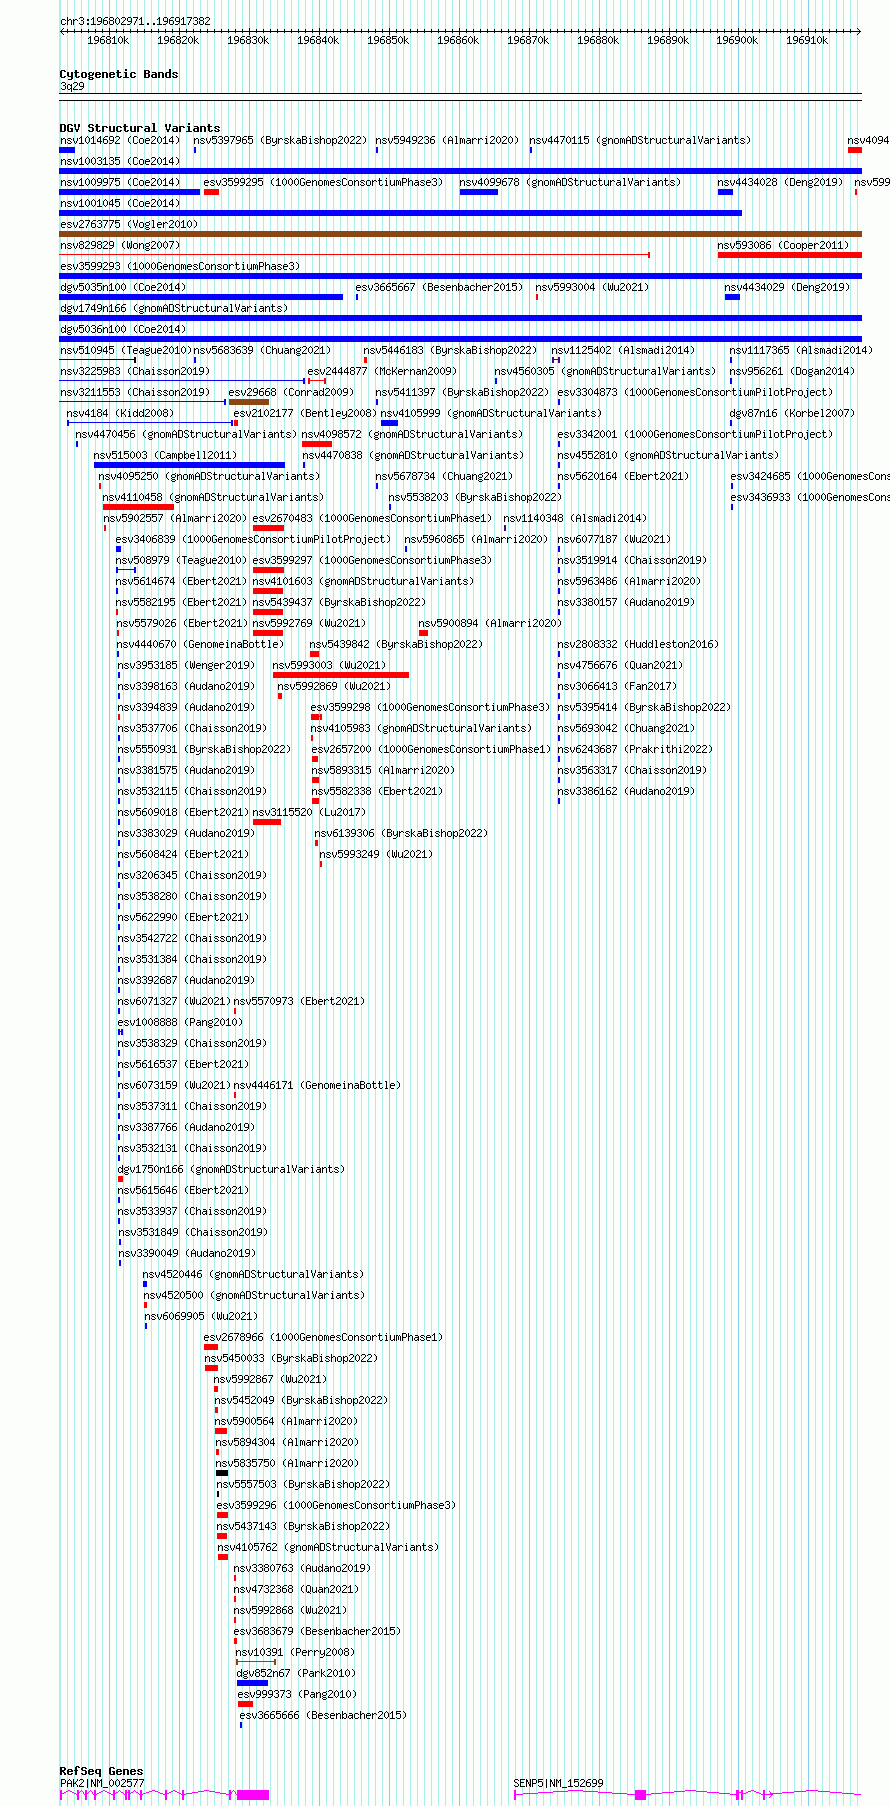
Task: Select variant nsv3953185 (Wenger2019)
Action: pos(186,666)
